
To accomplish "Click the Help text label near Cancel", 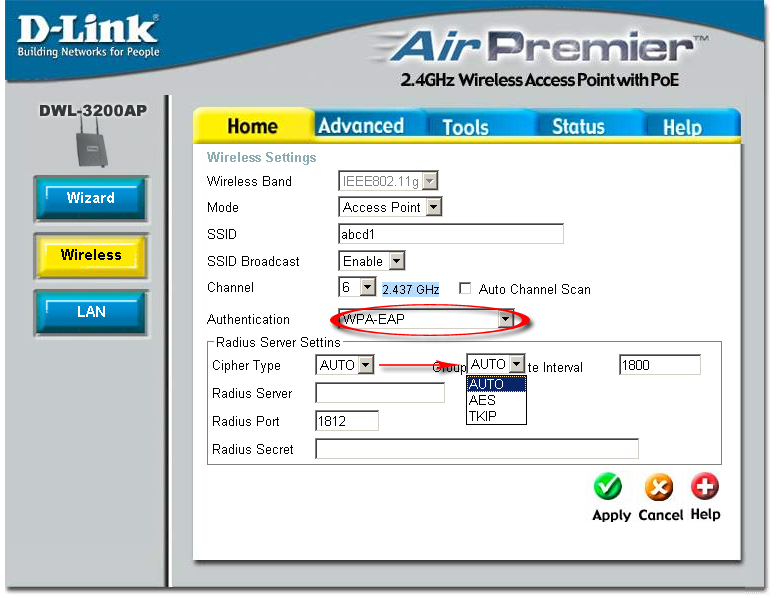I will pyautogui.click(x=706, y=514).
